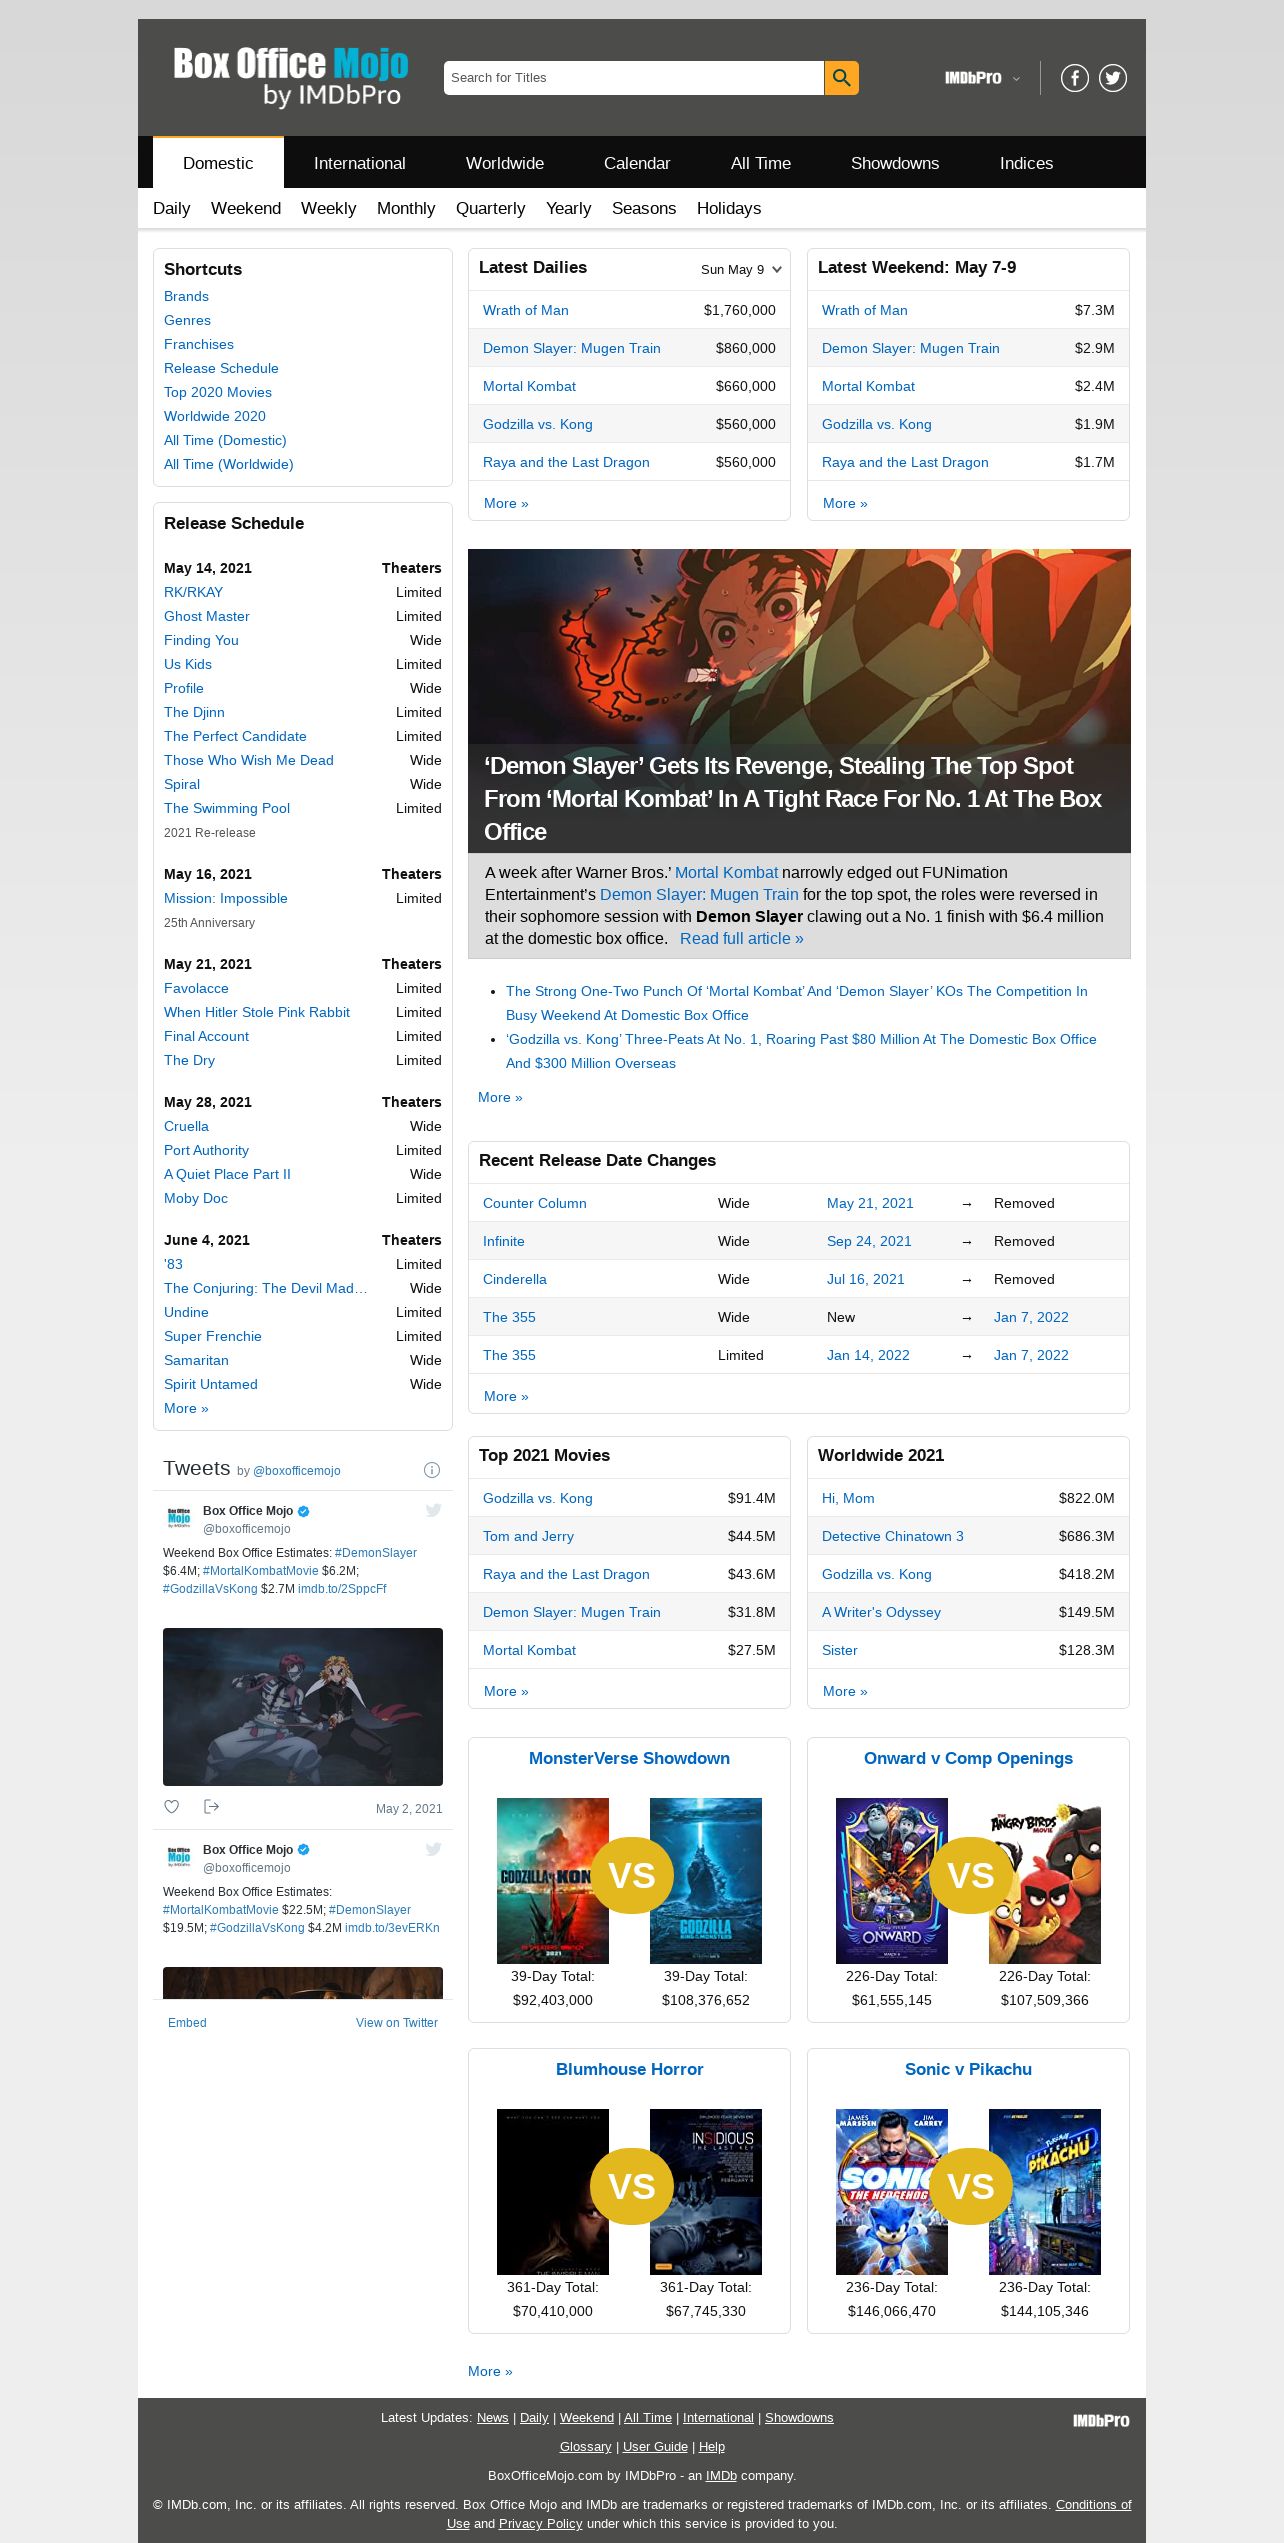Click More under Latest Dailies
1284x2543 pixels.
pos(506,503)
